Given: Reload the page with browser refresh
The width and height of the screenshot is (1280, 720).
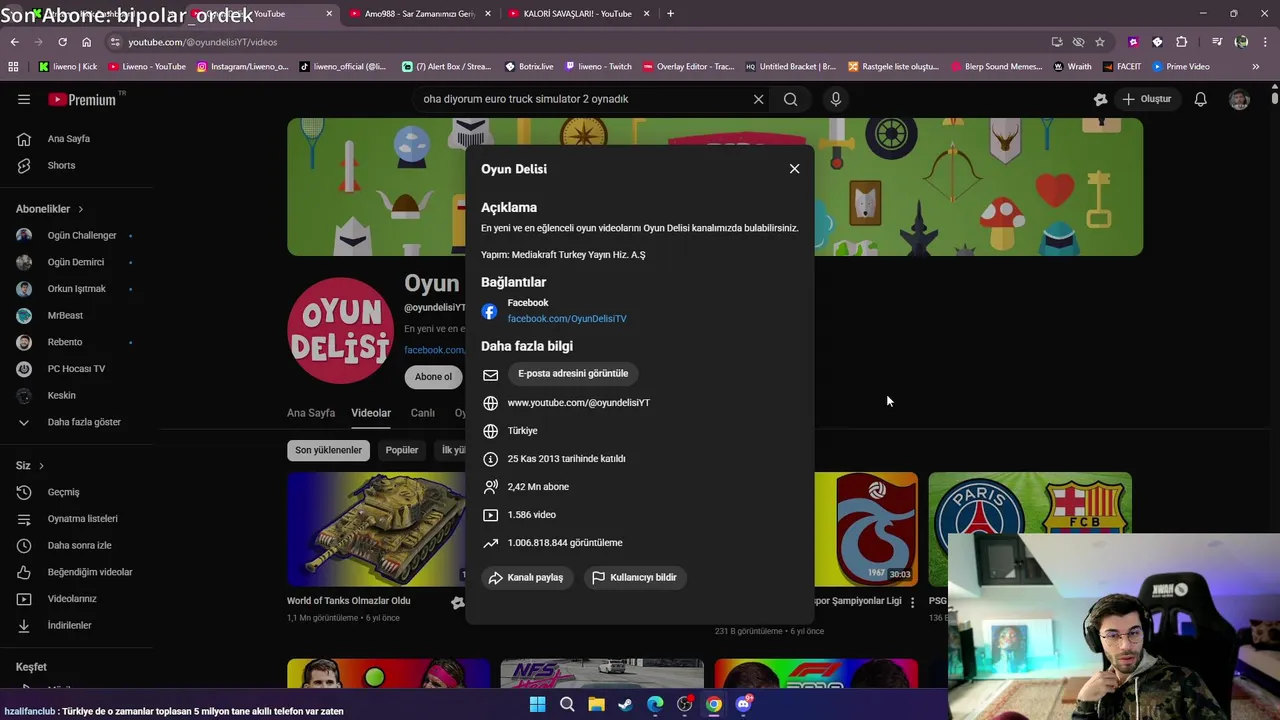Looking at the screenshot, I should click(62, 42).
